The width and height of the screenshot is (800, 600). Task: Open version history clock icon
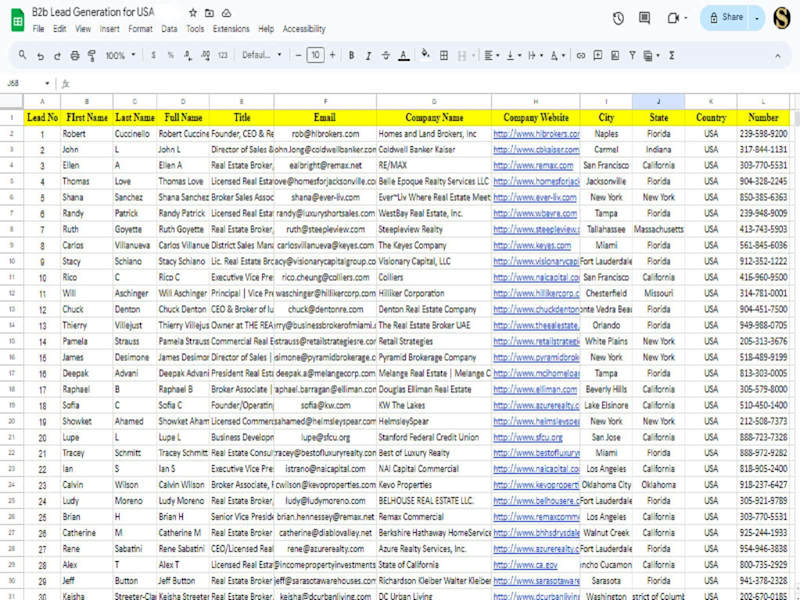pos(618,18)
